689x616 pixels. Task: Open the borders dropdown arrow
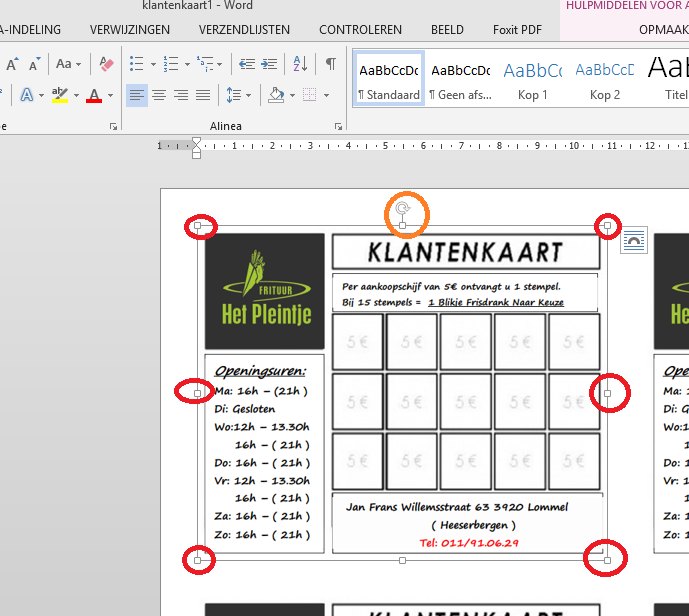click(326, 95)
